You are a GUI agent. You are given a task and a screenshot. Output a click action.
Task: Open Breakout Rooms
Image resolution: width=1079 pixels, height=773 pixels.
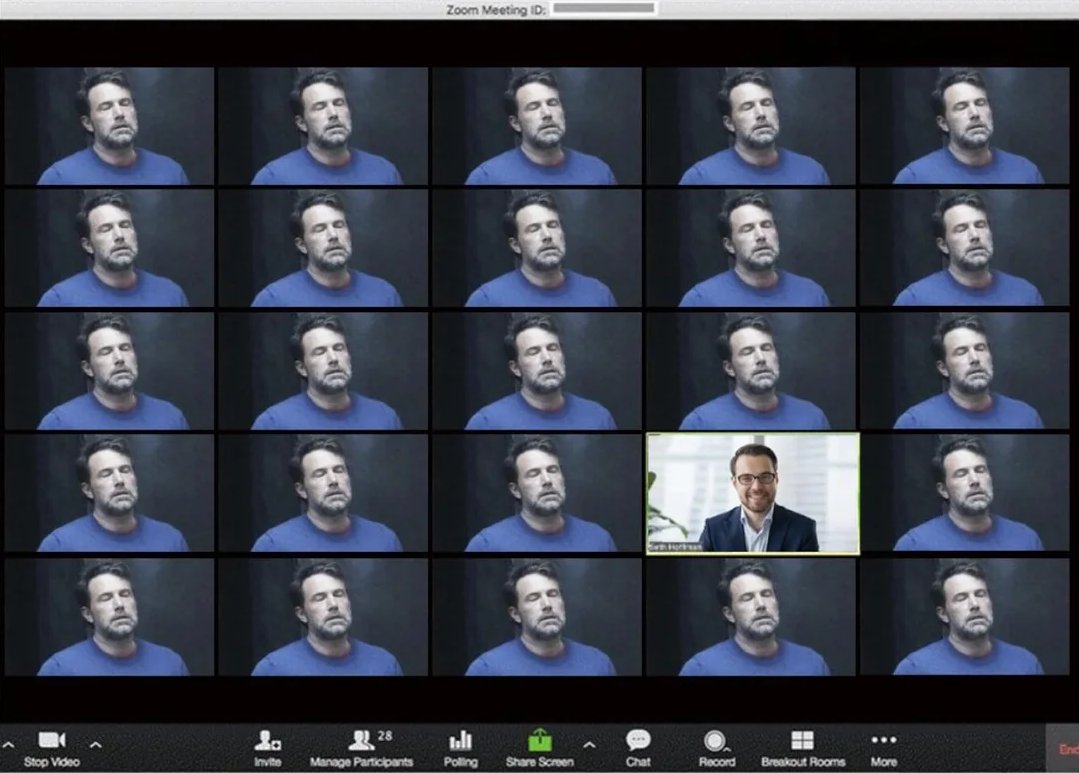(803, 748)
